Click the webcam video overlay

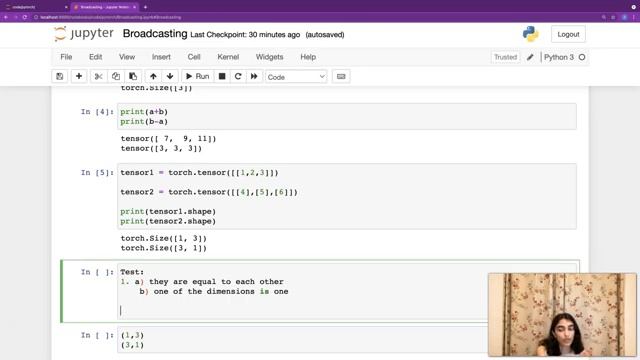[562, 315]
